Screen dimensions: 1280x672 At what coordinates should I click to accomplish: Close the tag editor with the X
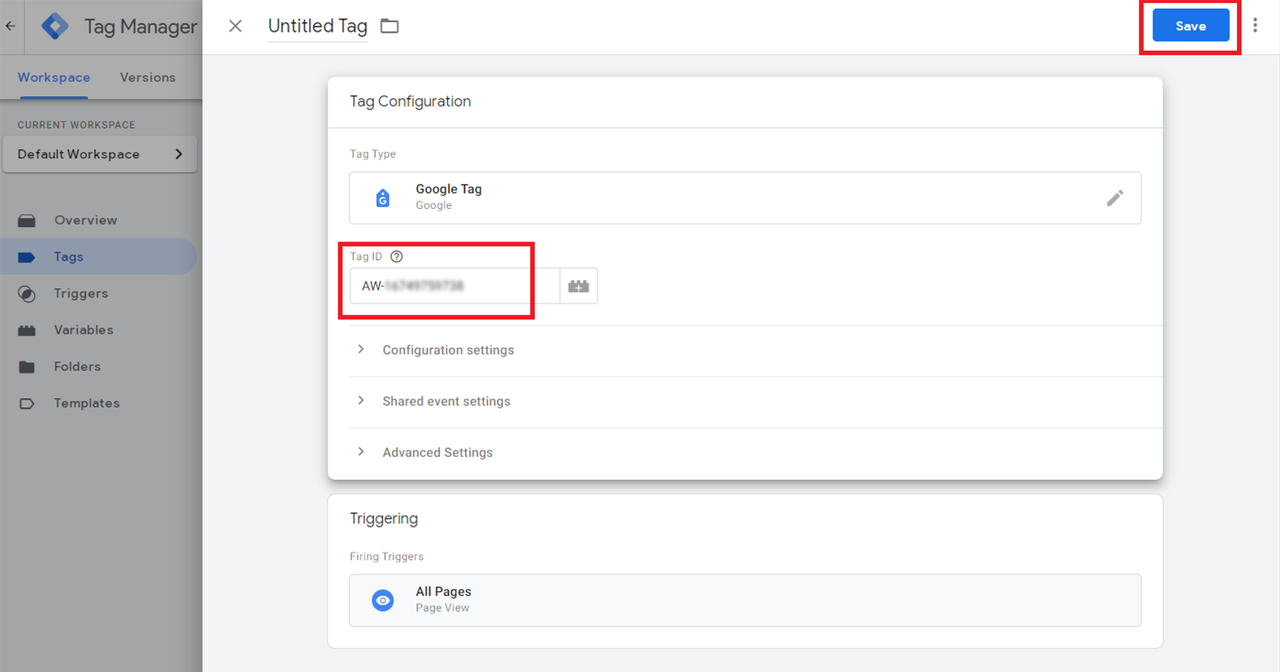[235, 26]
